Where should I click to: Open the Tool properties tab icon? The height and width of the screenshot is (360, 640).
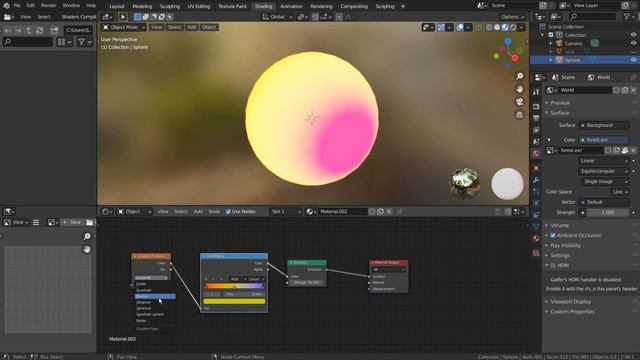pos(536,93)
